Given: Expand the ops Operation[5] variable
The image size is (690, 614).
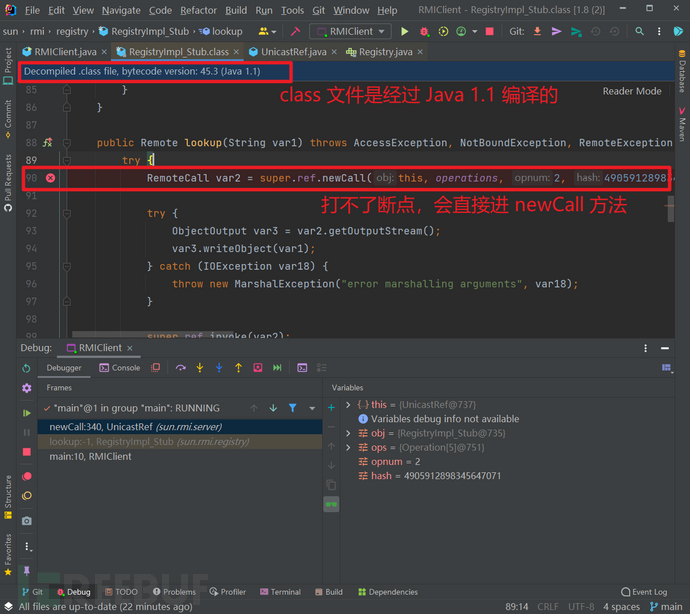Looking at the screenshot, I should pos(348,447).
